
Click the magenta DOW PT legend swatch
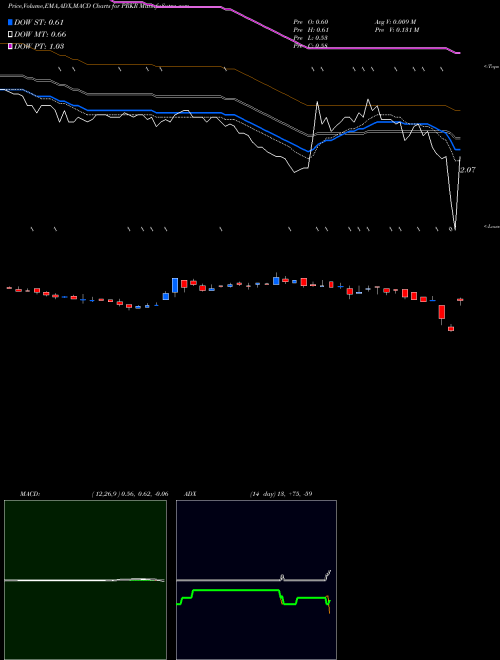10,46
